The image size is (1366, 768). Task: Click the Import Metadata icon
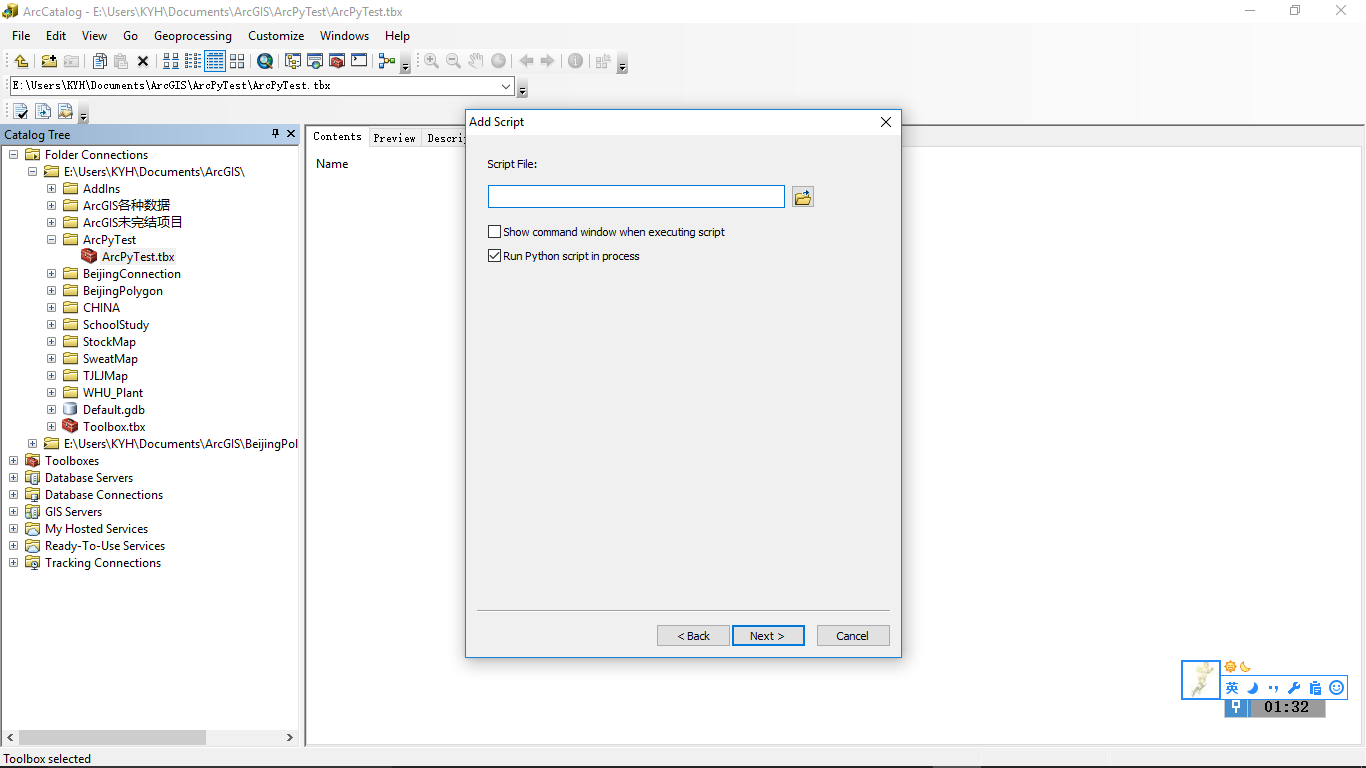[65, 111]
